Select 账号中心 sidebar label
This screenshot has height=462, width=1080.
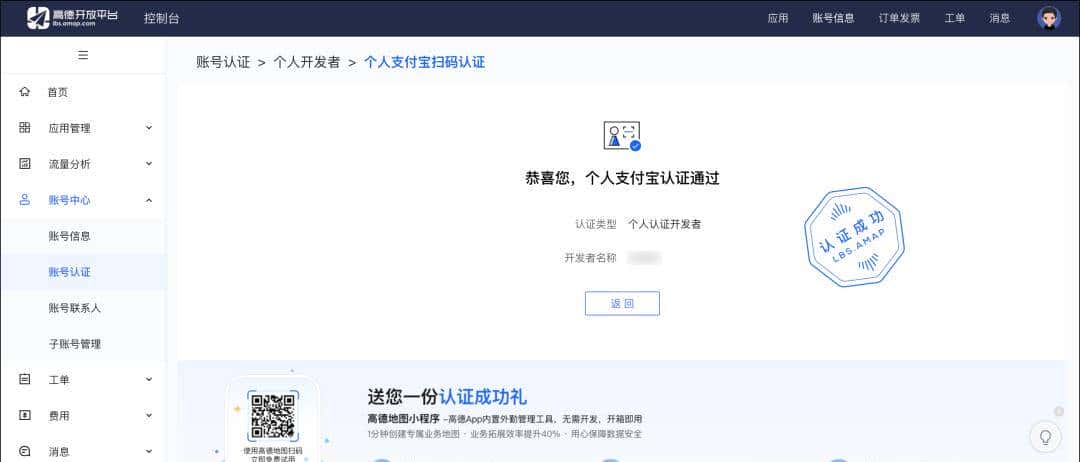coord(69,200)
